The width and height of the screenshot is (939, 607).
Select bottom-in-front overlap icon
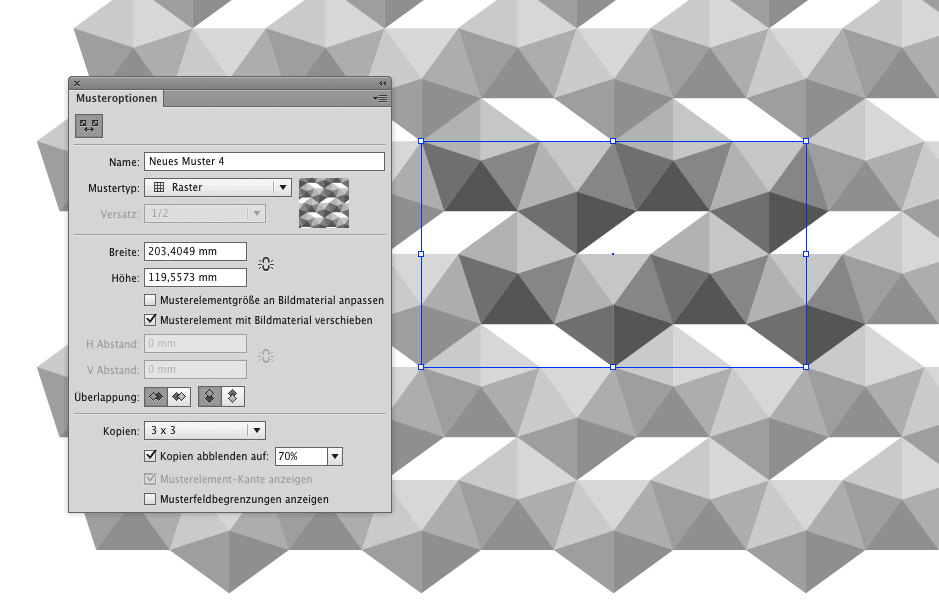pos(232,396)
